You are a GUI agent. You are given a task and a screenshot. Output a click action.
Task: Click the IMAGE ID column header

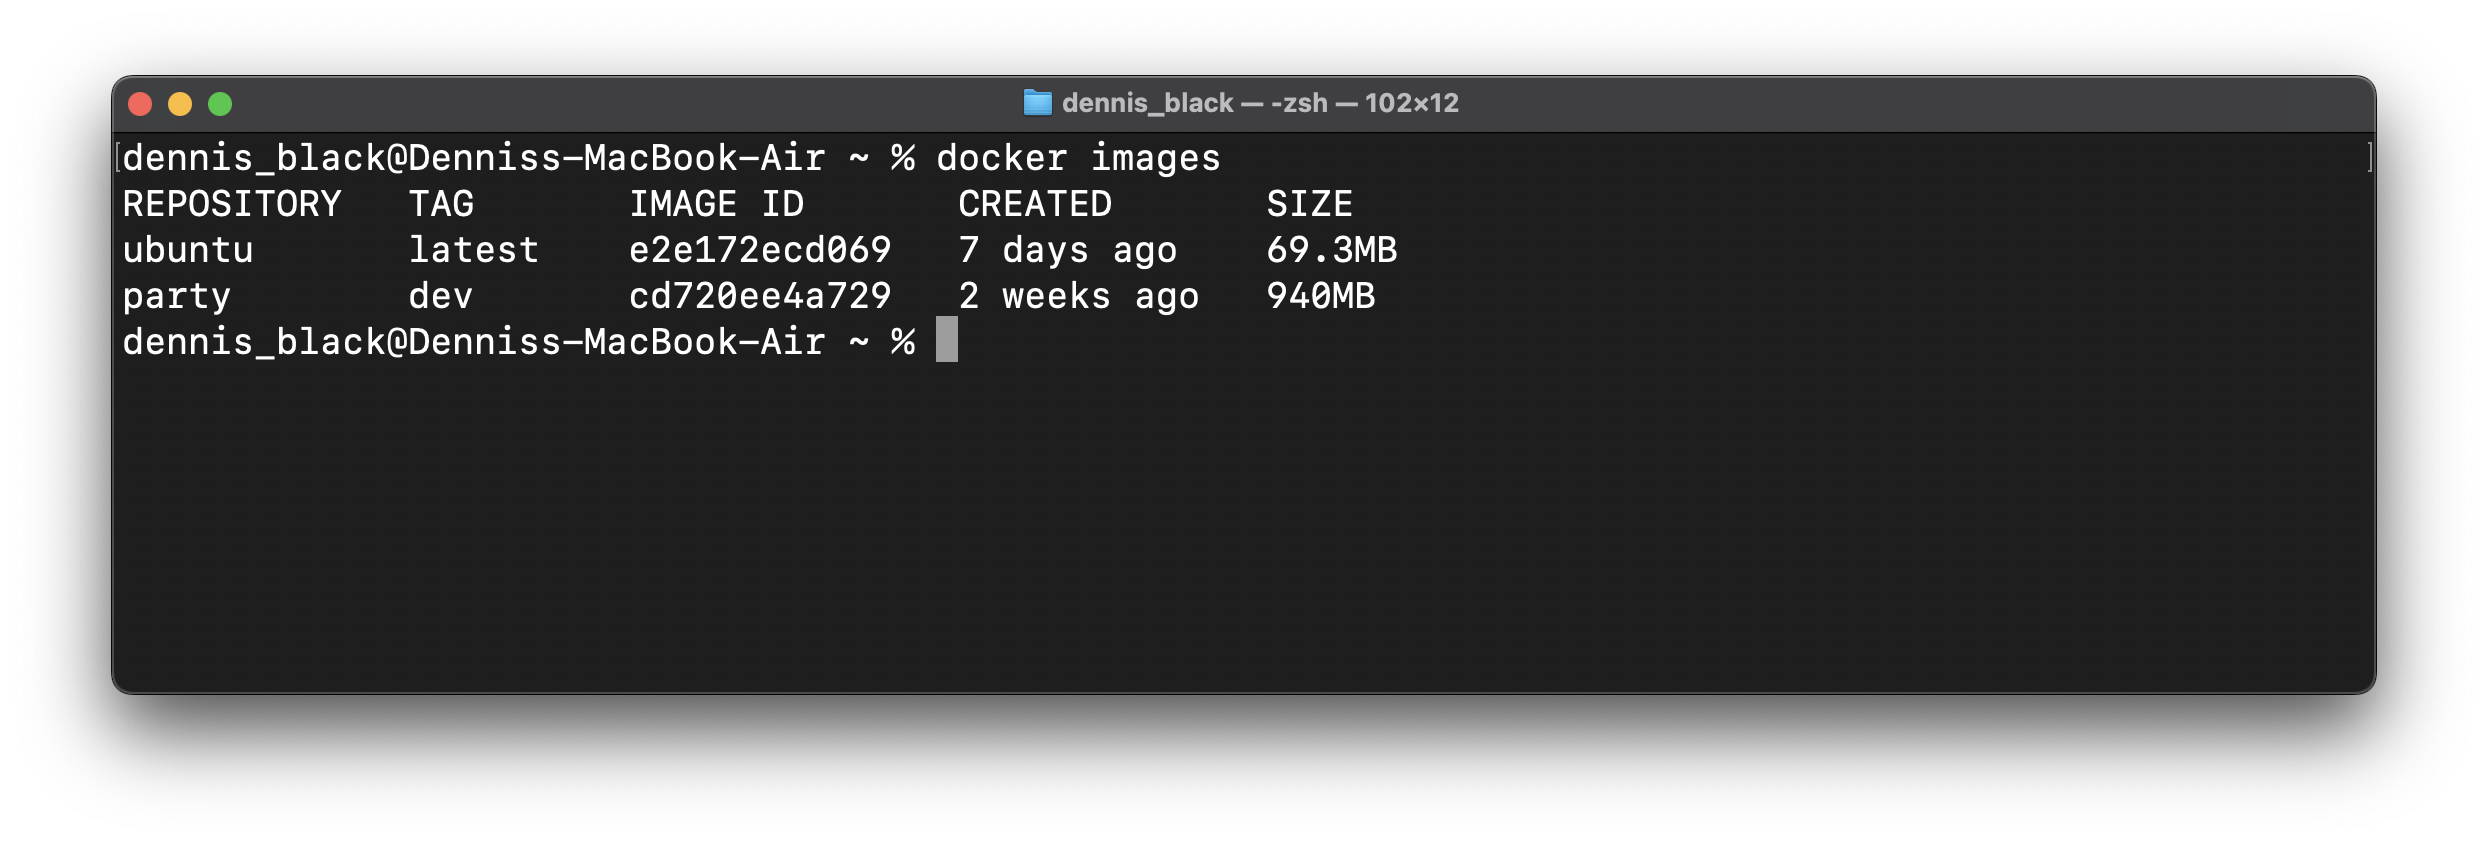click(716, 204)
